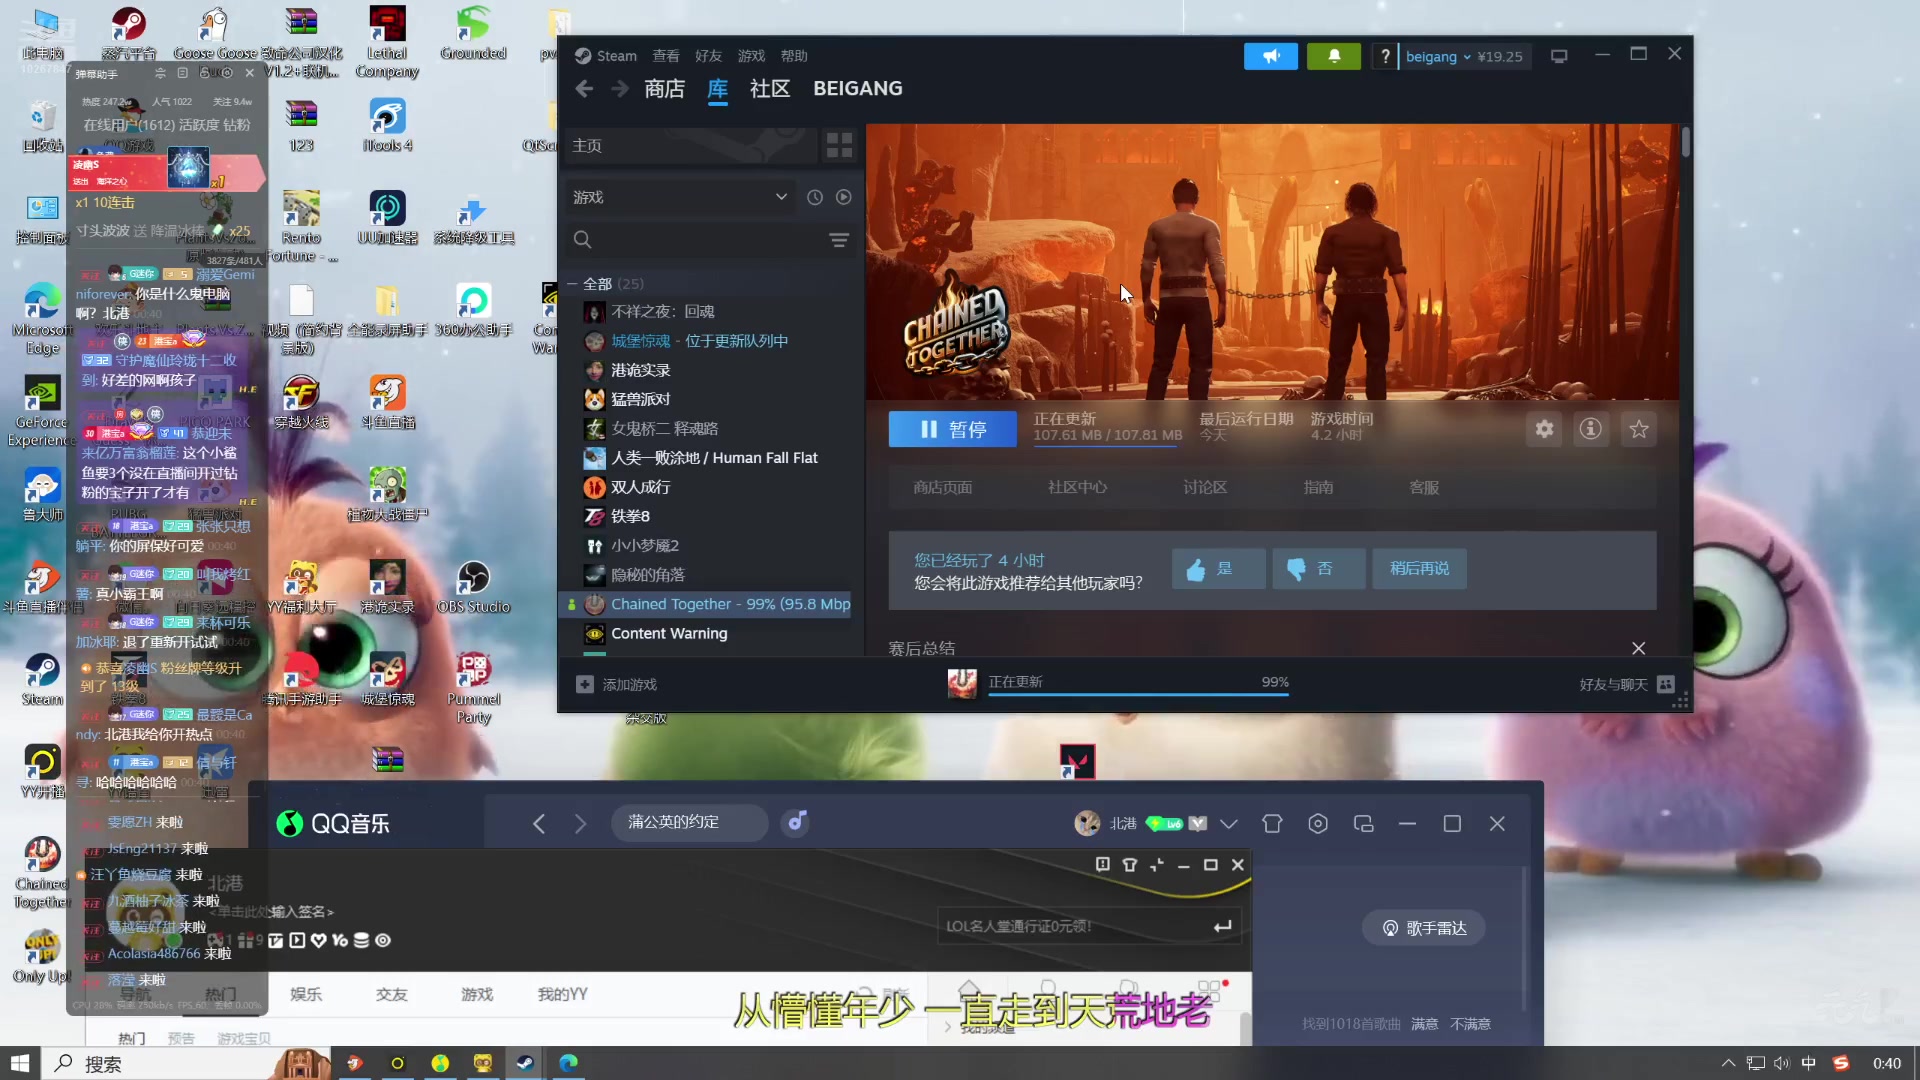Screen dimensions: 1920x1080
Task: Collapse the danmaku helper panel arrows
Action: (160, 73)
